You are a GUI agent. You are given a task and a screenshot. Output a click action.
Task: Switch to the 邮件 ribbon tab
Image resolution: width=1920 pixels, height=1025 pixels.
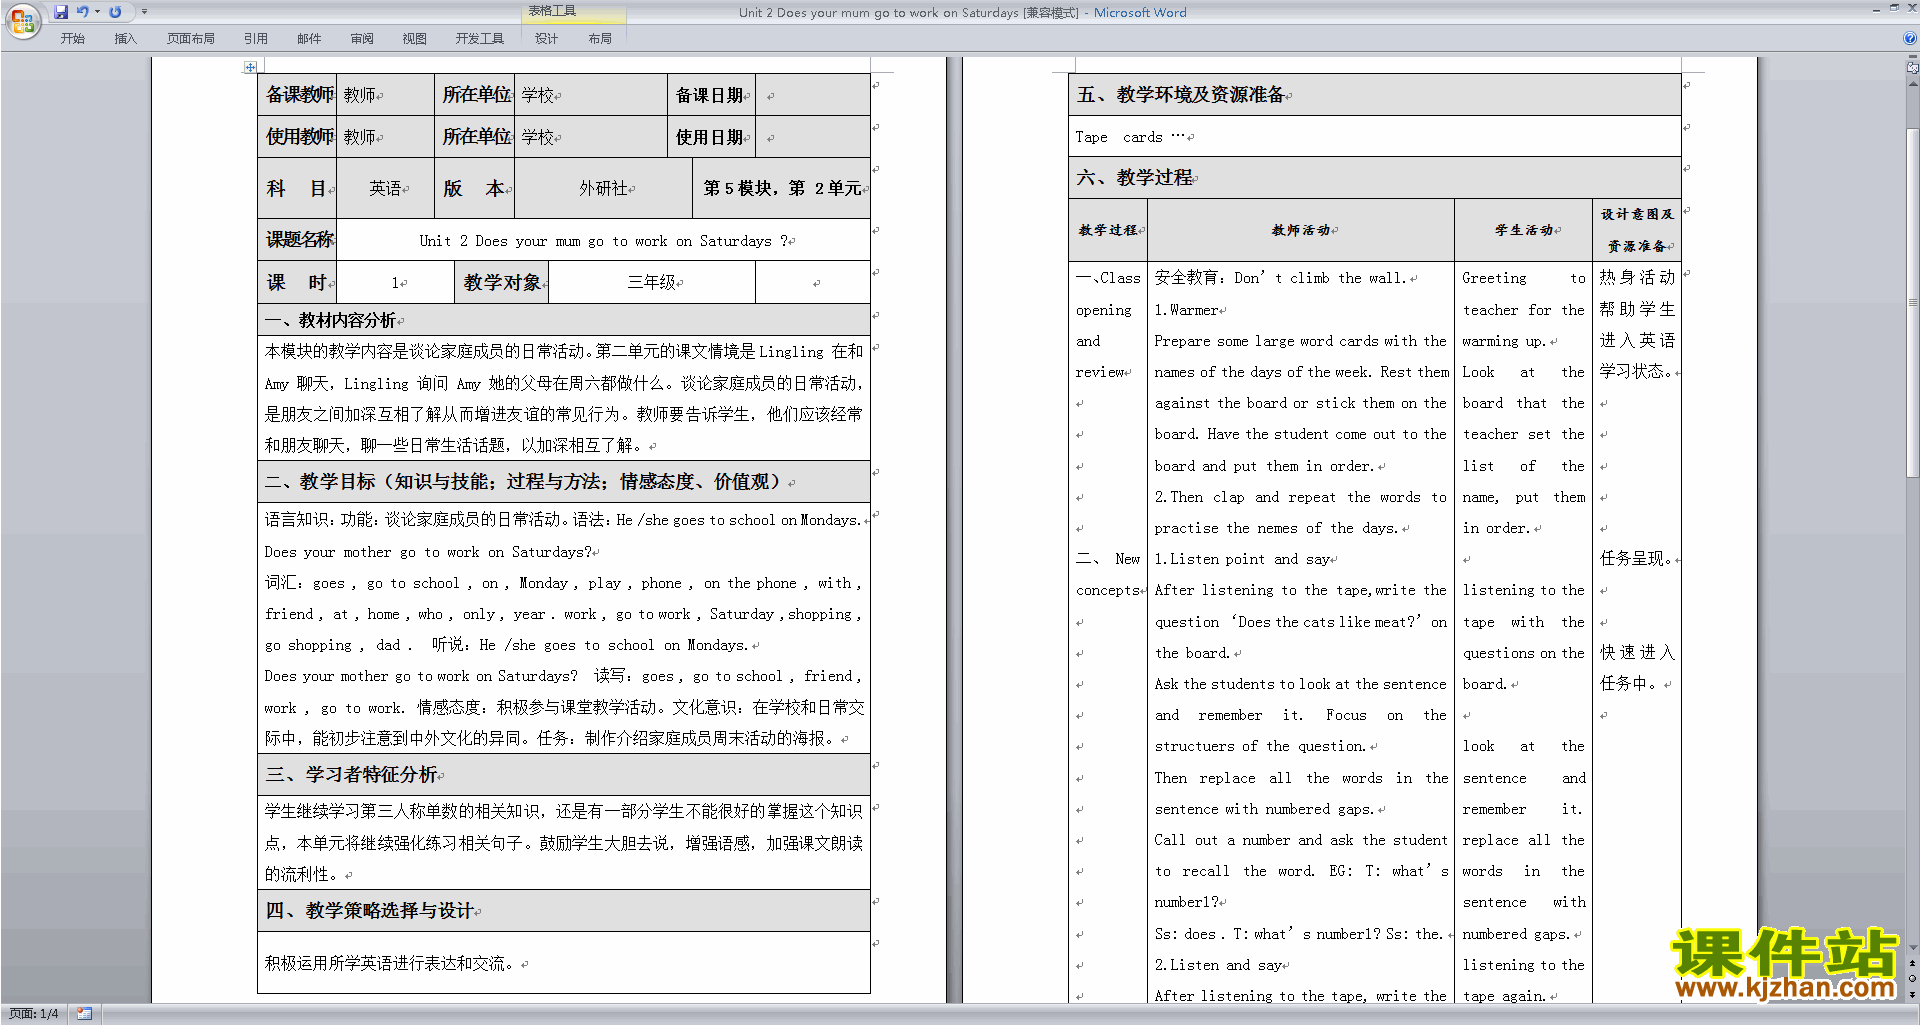tap(309, 38)
